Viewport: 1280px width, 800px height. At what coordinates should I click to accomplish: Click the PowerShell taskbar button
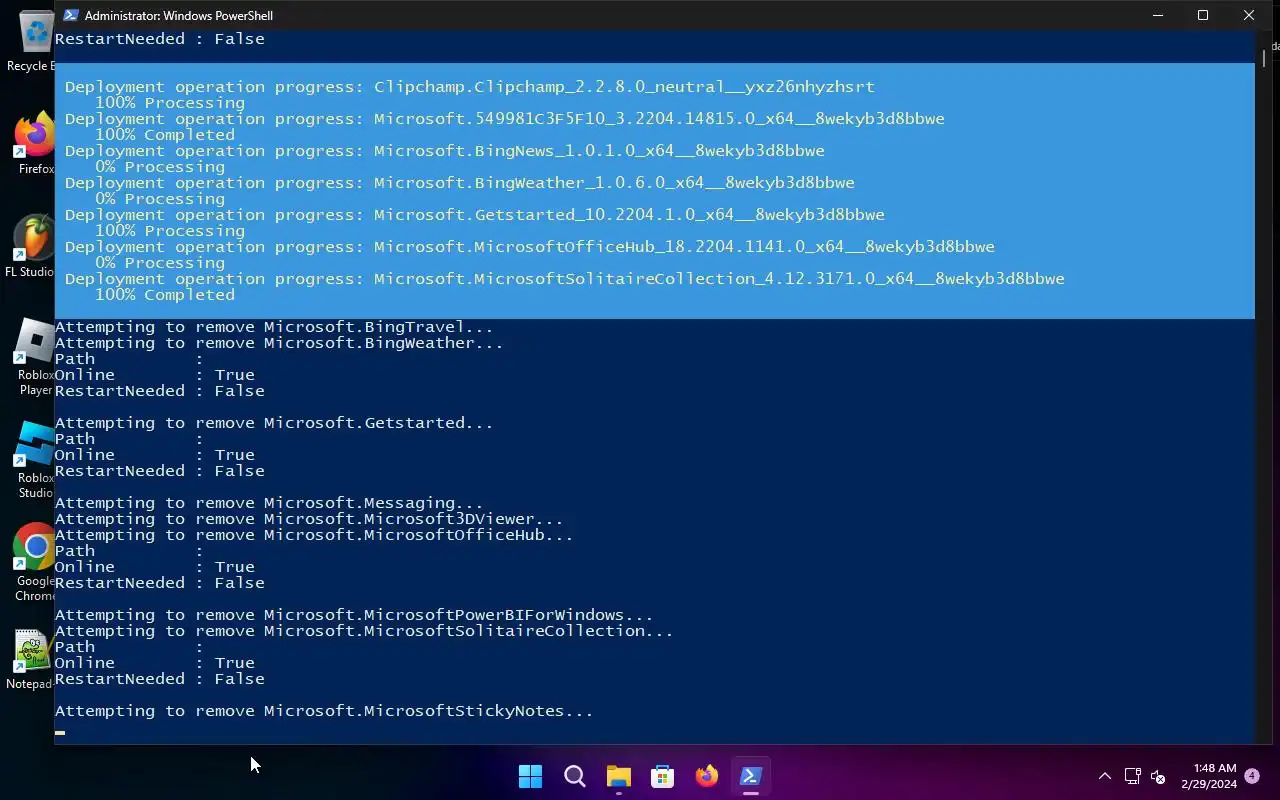coord(750,776)
